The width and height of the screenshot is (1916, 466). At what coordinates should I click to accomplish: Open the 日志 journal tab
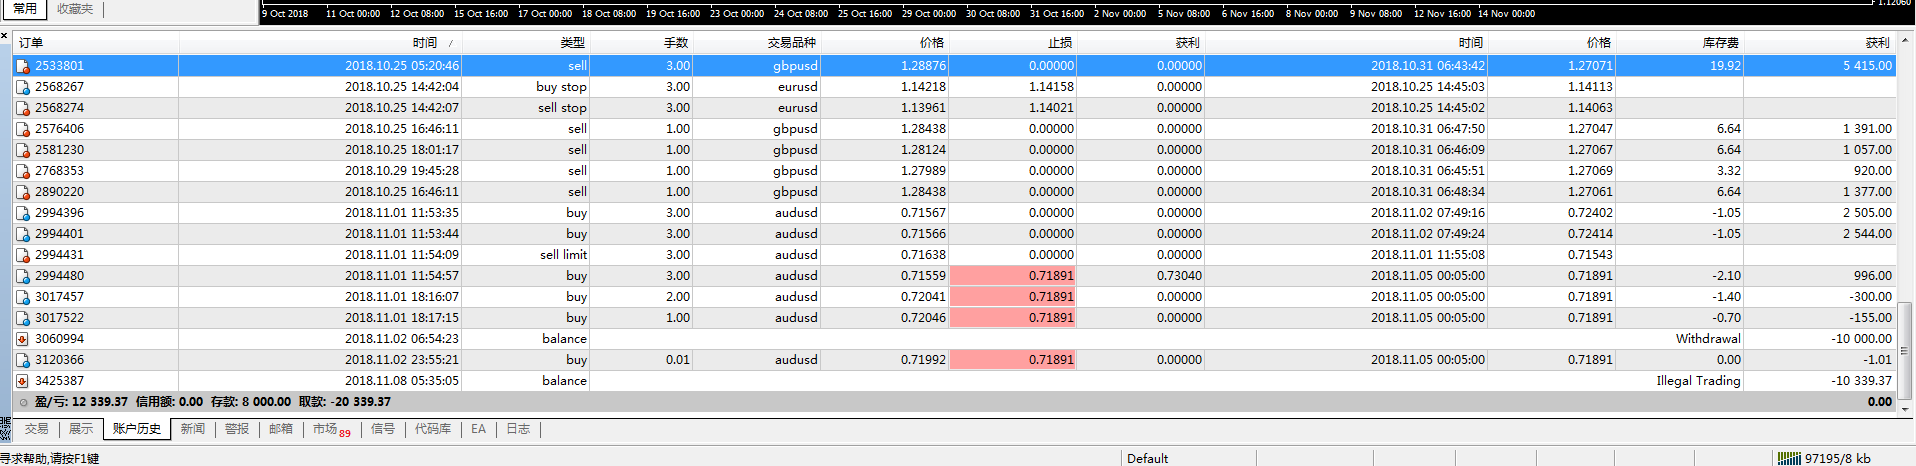[x=517, y=429]
